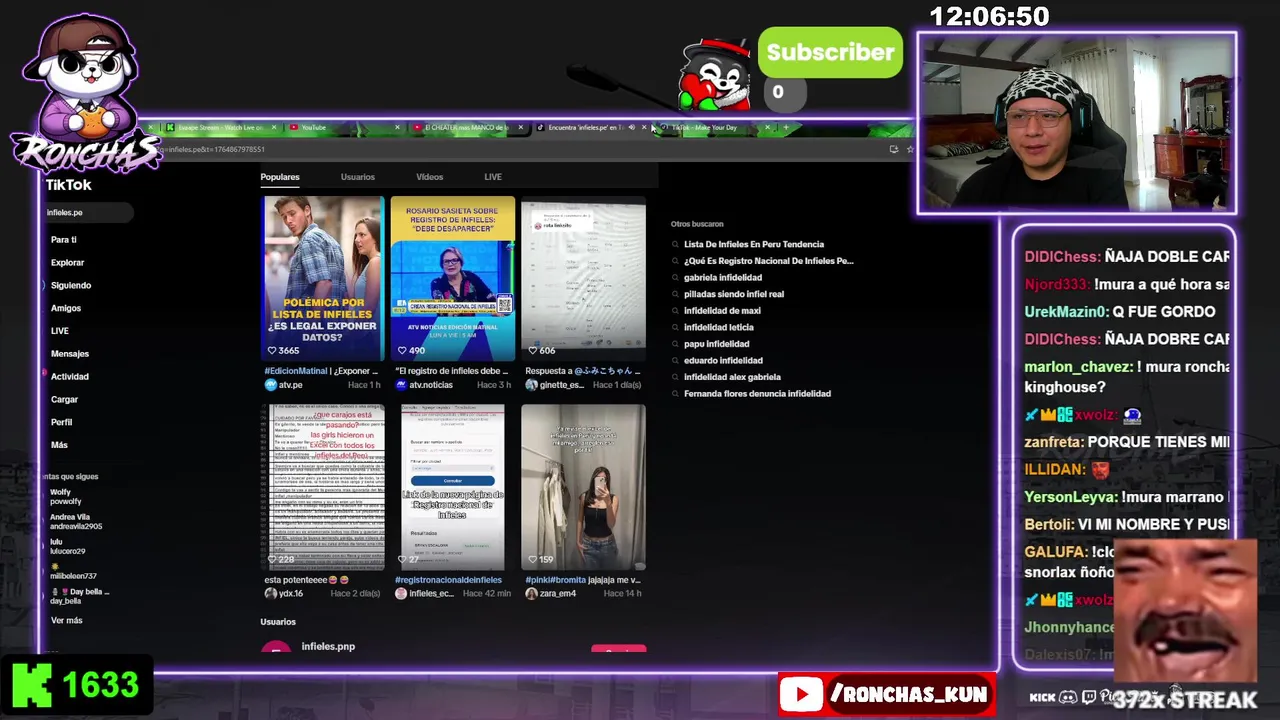
Task: Open a new browser tab
Action: (x=786, y=128)
